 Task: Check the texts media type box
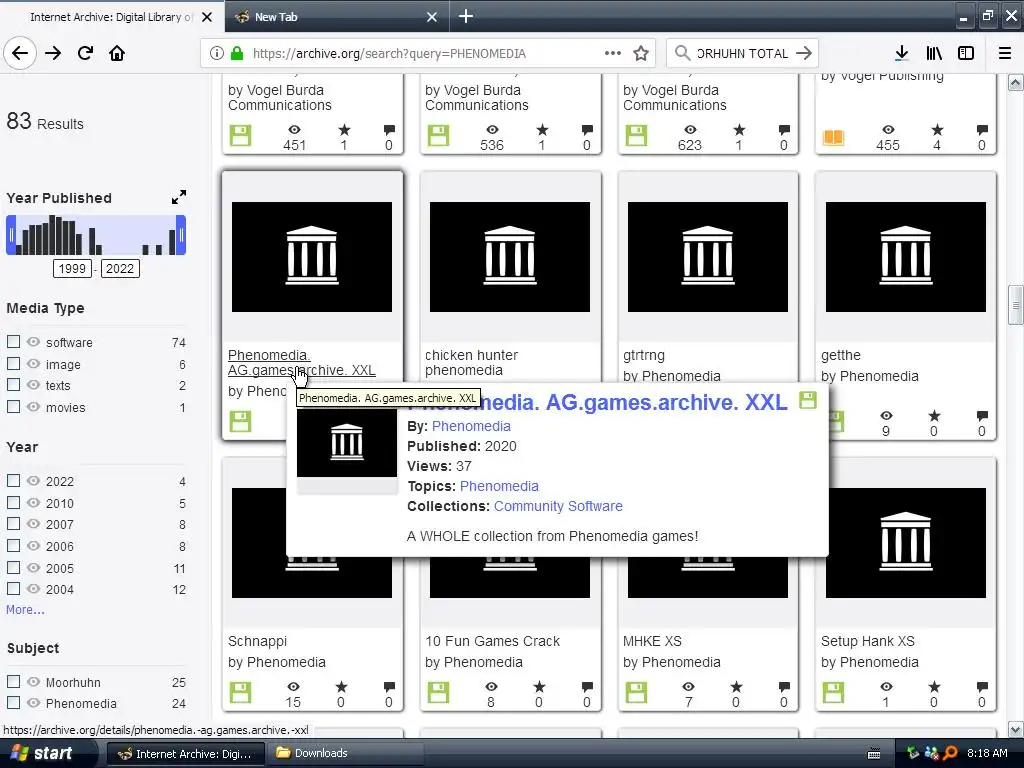[13, 385]
